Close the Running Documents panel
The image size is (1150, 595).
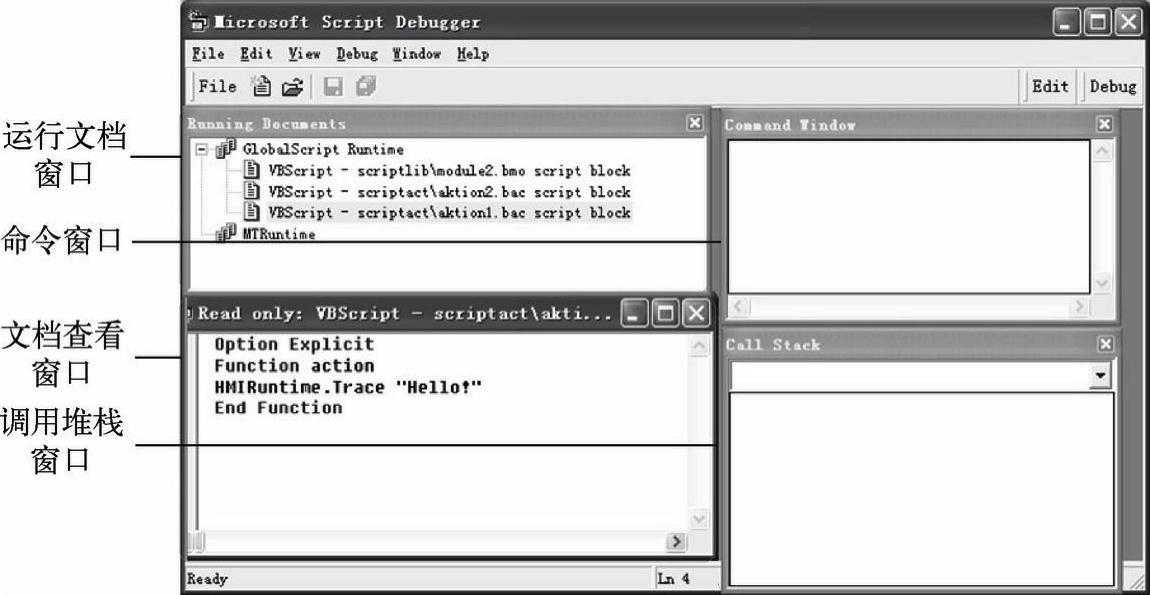click(694, 123)
